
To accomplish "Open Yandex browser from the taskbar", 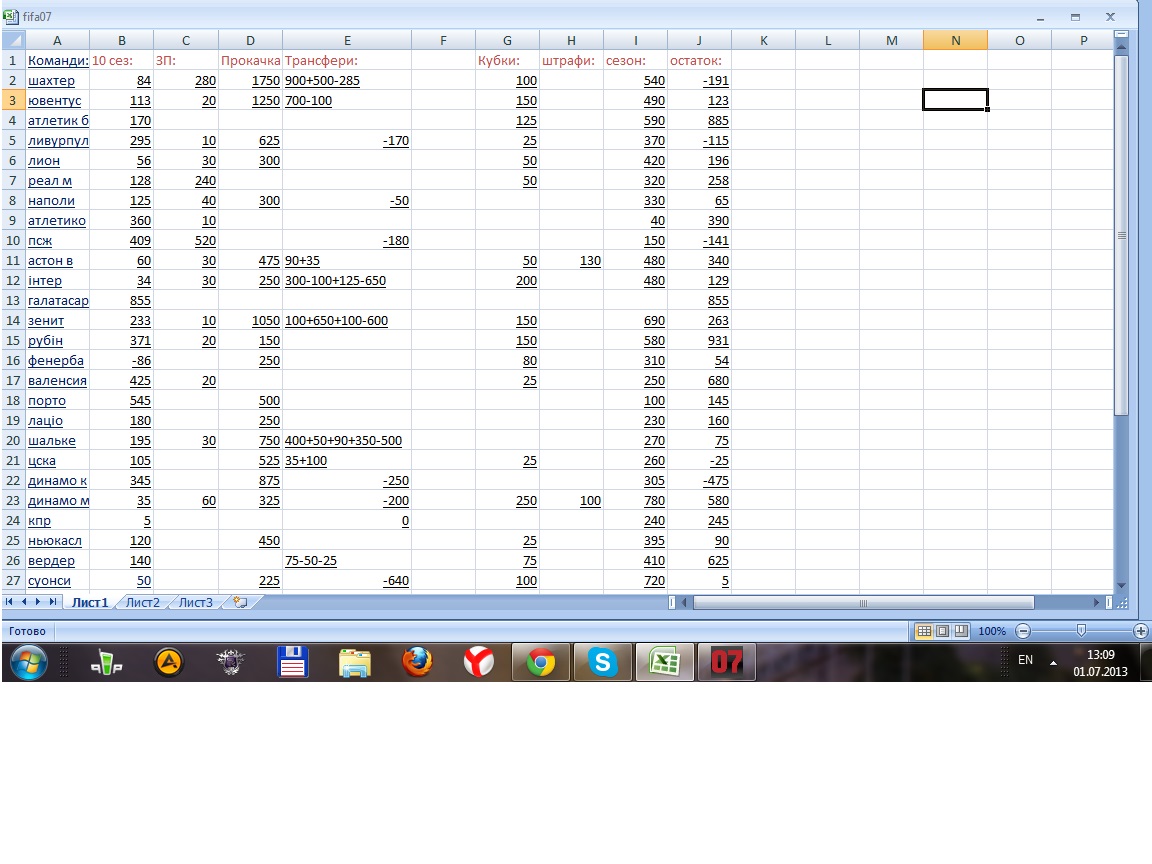I will coord(478,663).
